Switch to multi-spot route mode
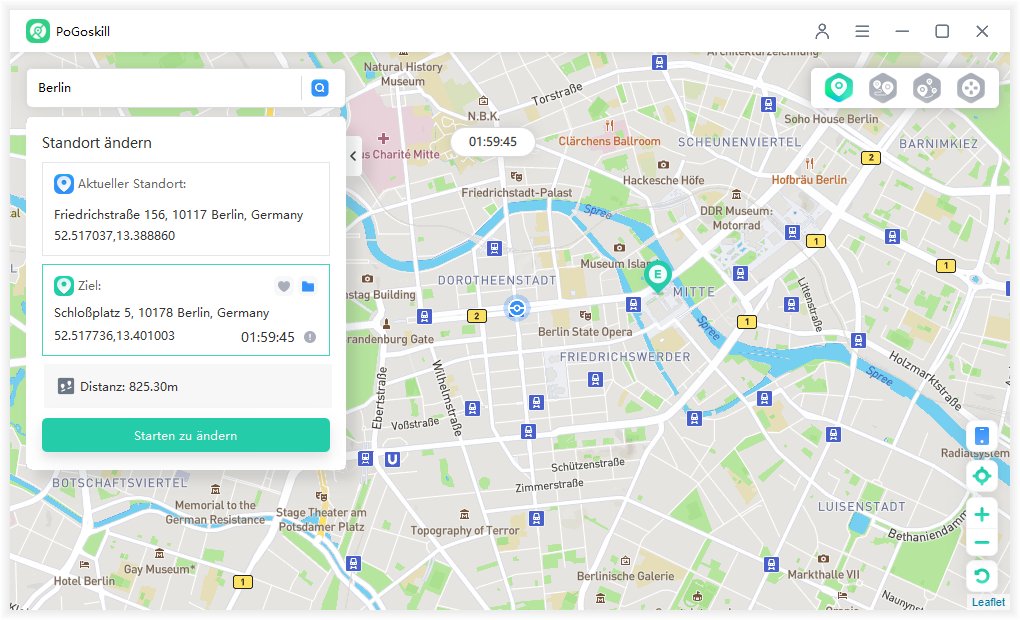Viewport: 1020px width, 620px height. (x=926, y=88)
